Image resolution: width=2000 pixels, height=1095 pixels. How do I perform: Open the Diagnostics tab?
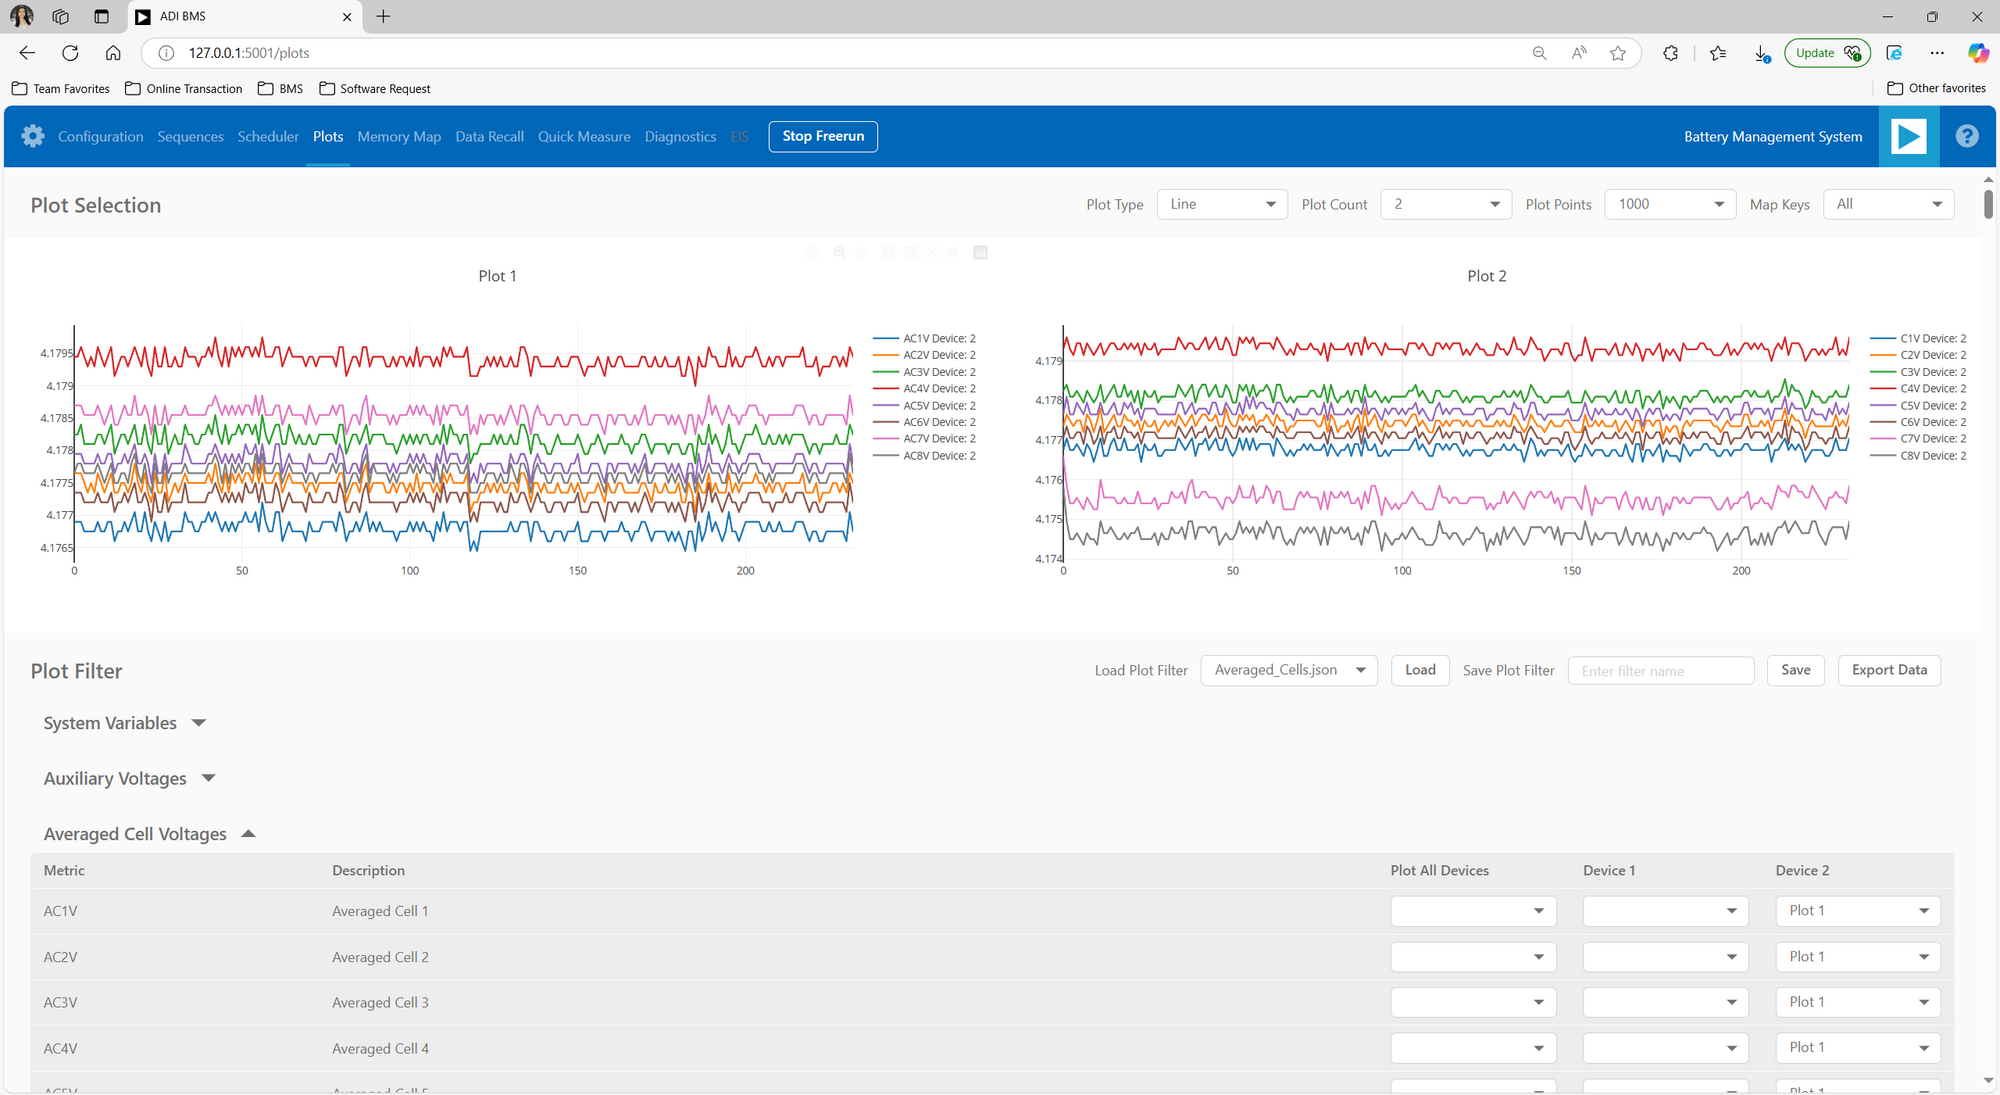680,136
